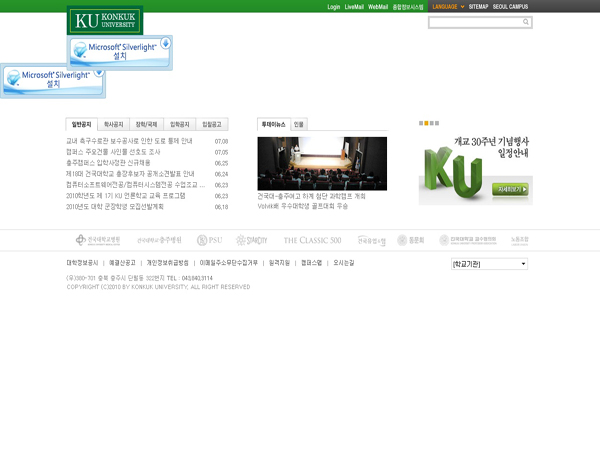Select the second orange banner dot
Screen dimensions: 600x450
click(x=426, y=123)
